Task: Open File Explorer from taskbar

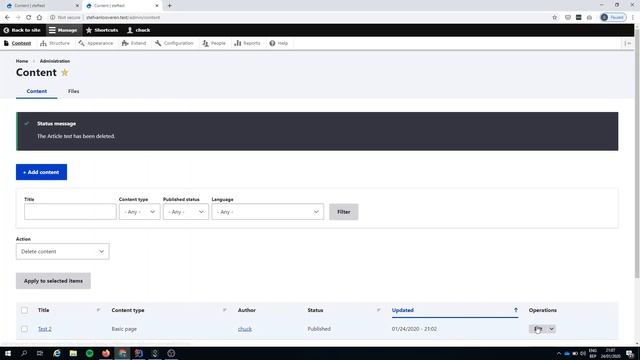Action: [x=73, y=353]
